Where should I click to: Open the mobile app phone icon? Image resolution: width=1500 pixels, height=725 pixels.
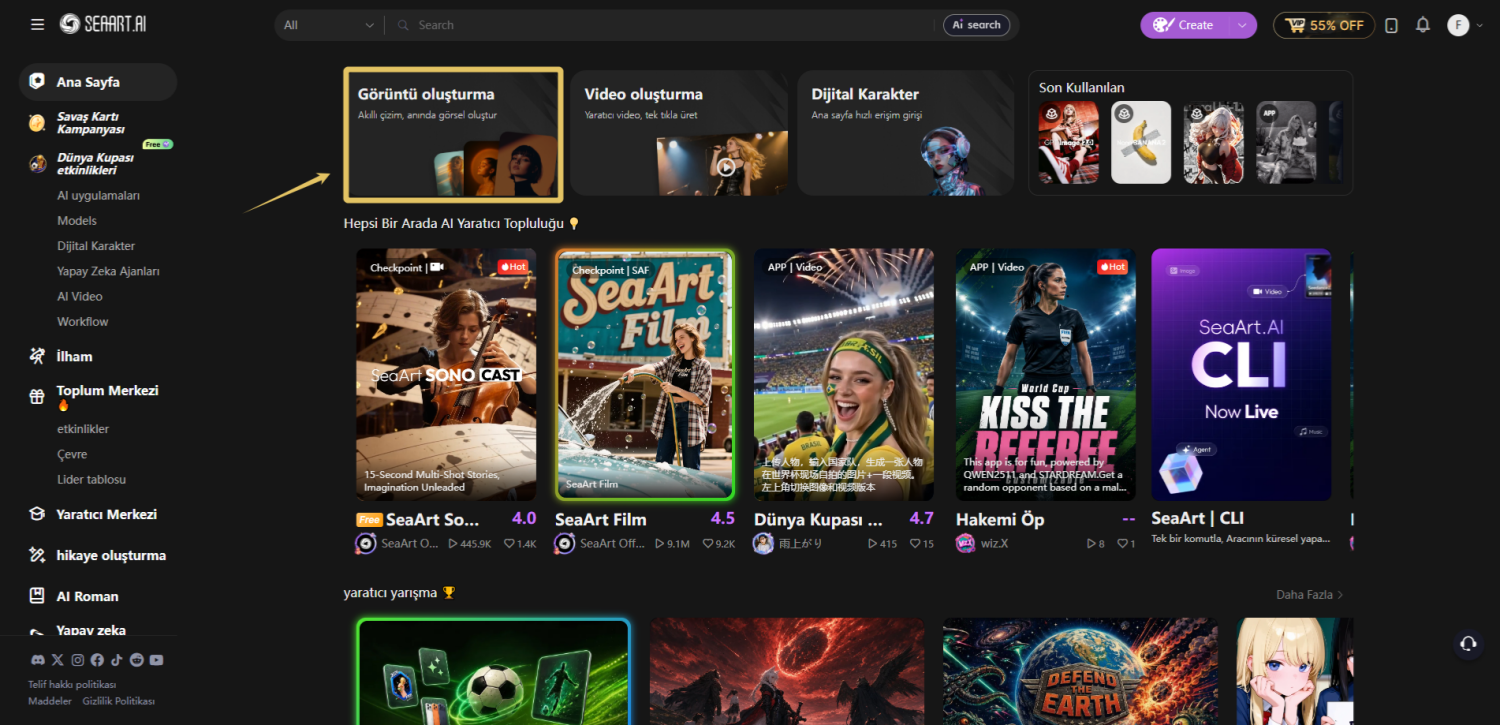pos(1391,25)
